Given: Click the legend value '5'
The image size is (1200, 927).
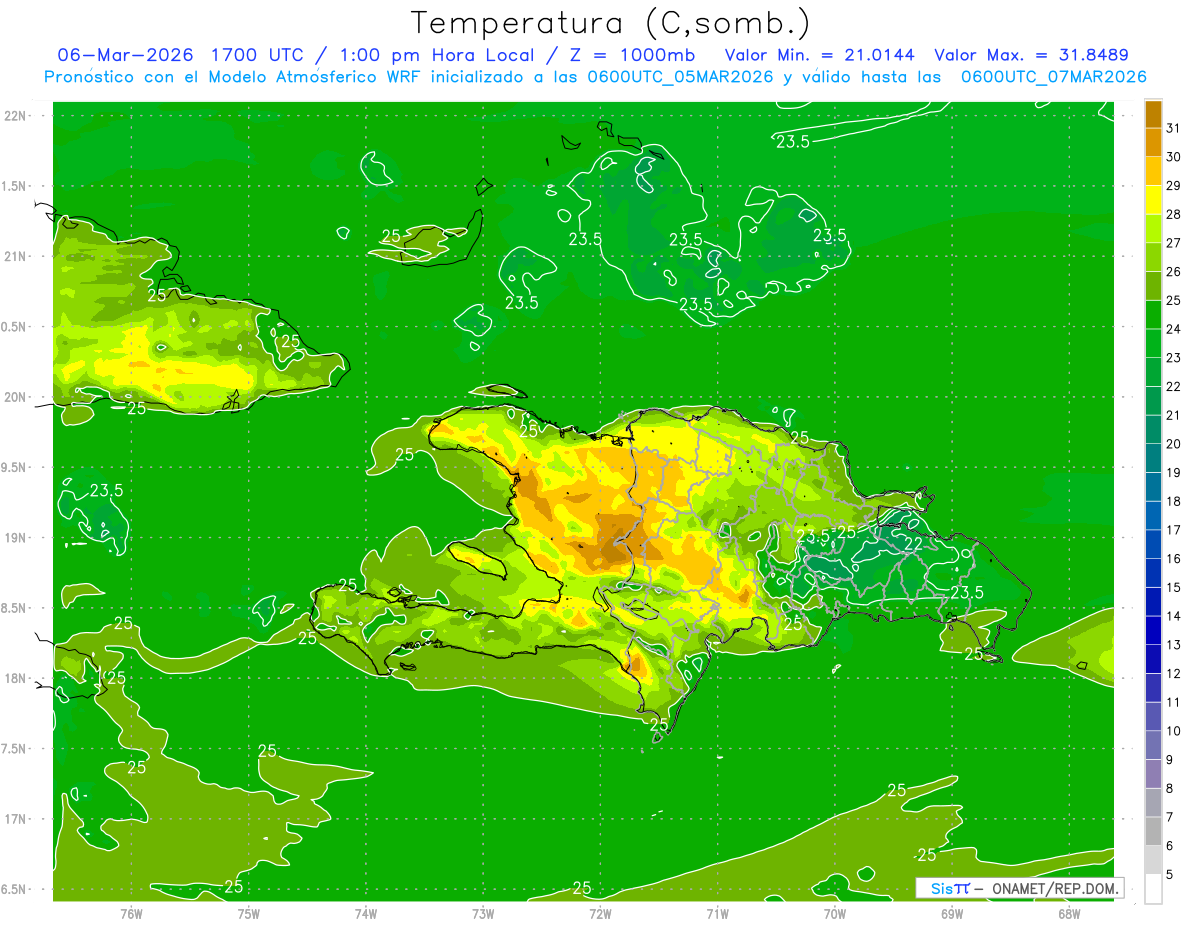Looking at the screenshot, I should pyautogui.click(x=1170, y=875).
